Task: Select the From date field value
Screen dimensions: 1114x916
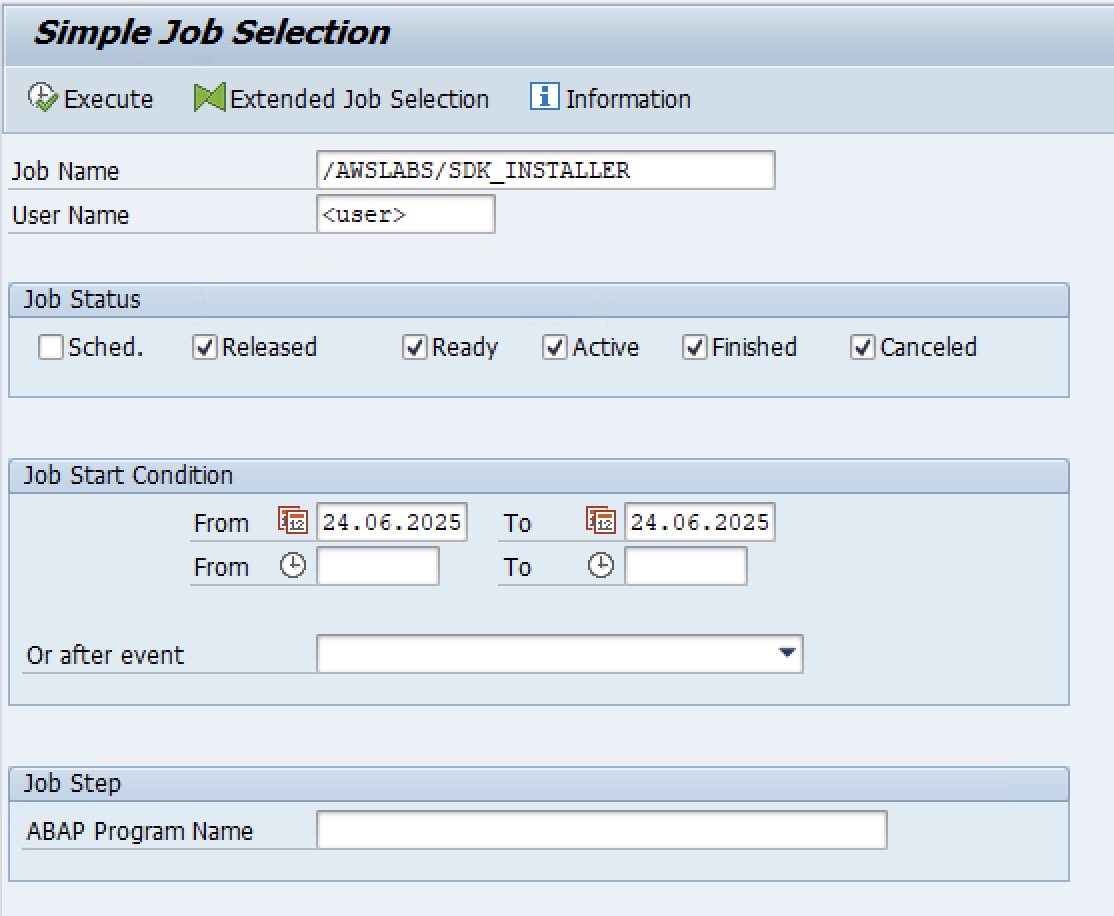Action: tap(392, 522)
